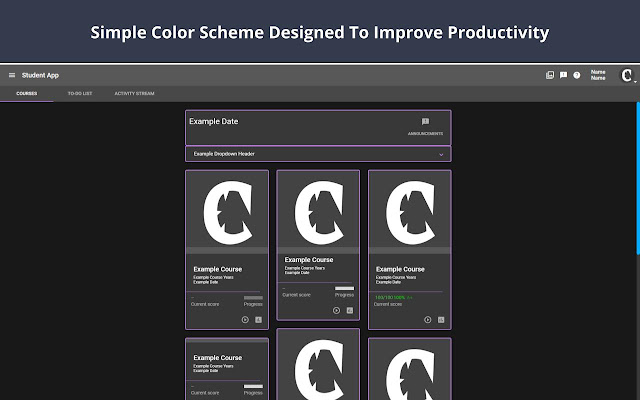Open Example Course title on second-row left card
The height and width of the screenshot is (400, 640).
tap(218, 358)
